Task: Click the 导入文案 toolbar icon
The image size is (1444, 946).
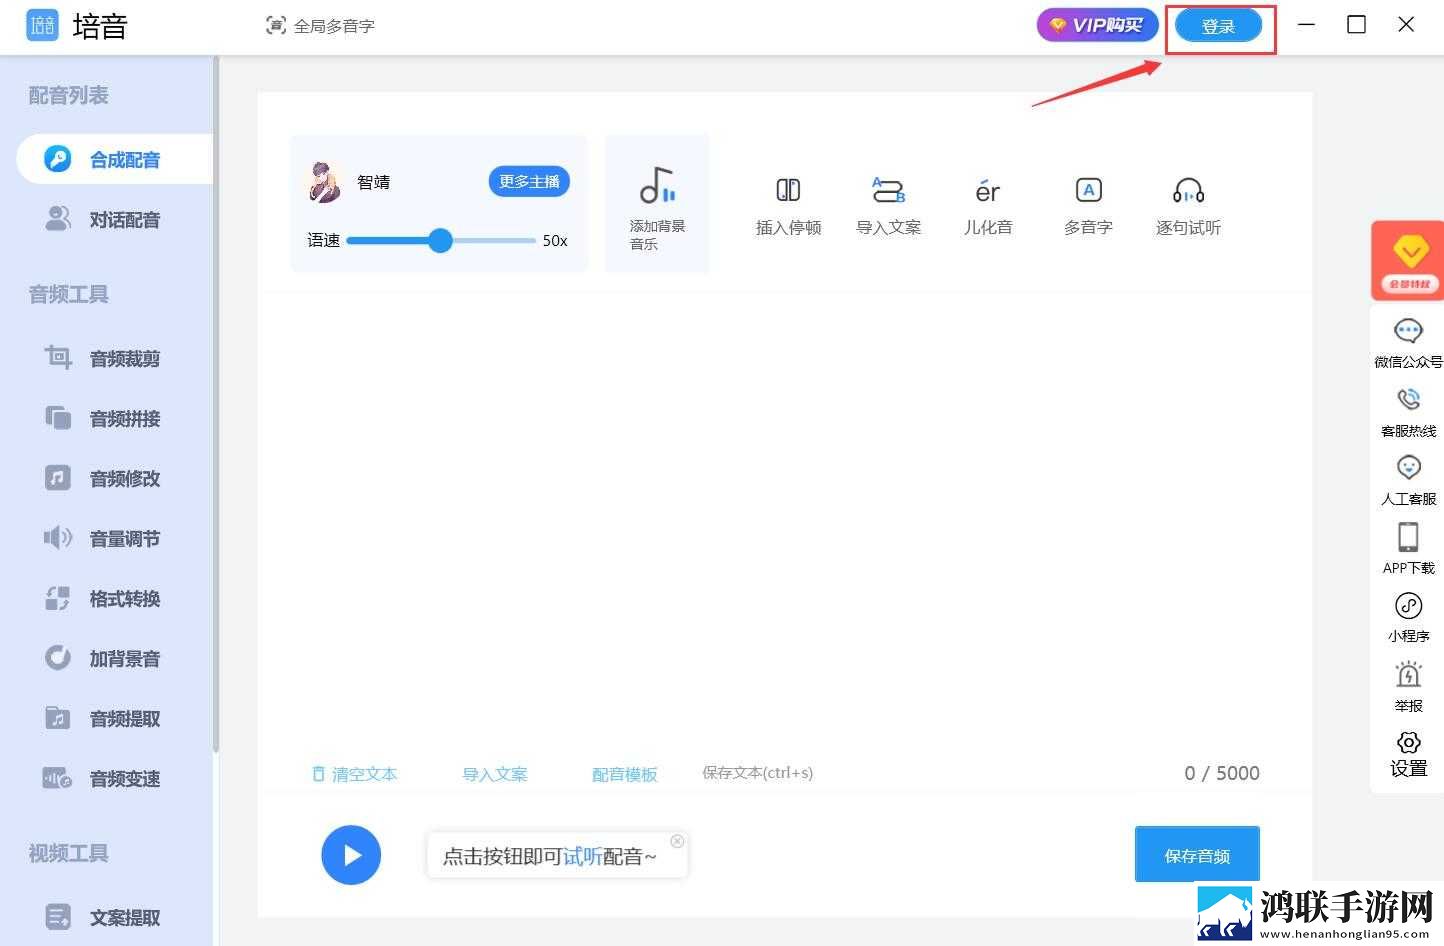Action: point(888,190)
